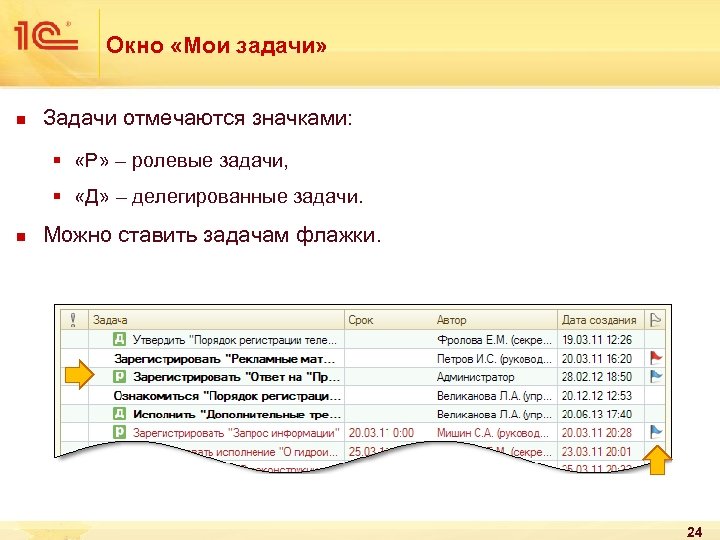The height and width of the screenshot is (540, 720).
Task: Click Великанова Л.А. in the Исполнить row
Action: [495, 414]
